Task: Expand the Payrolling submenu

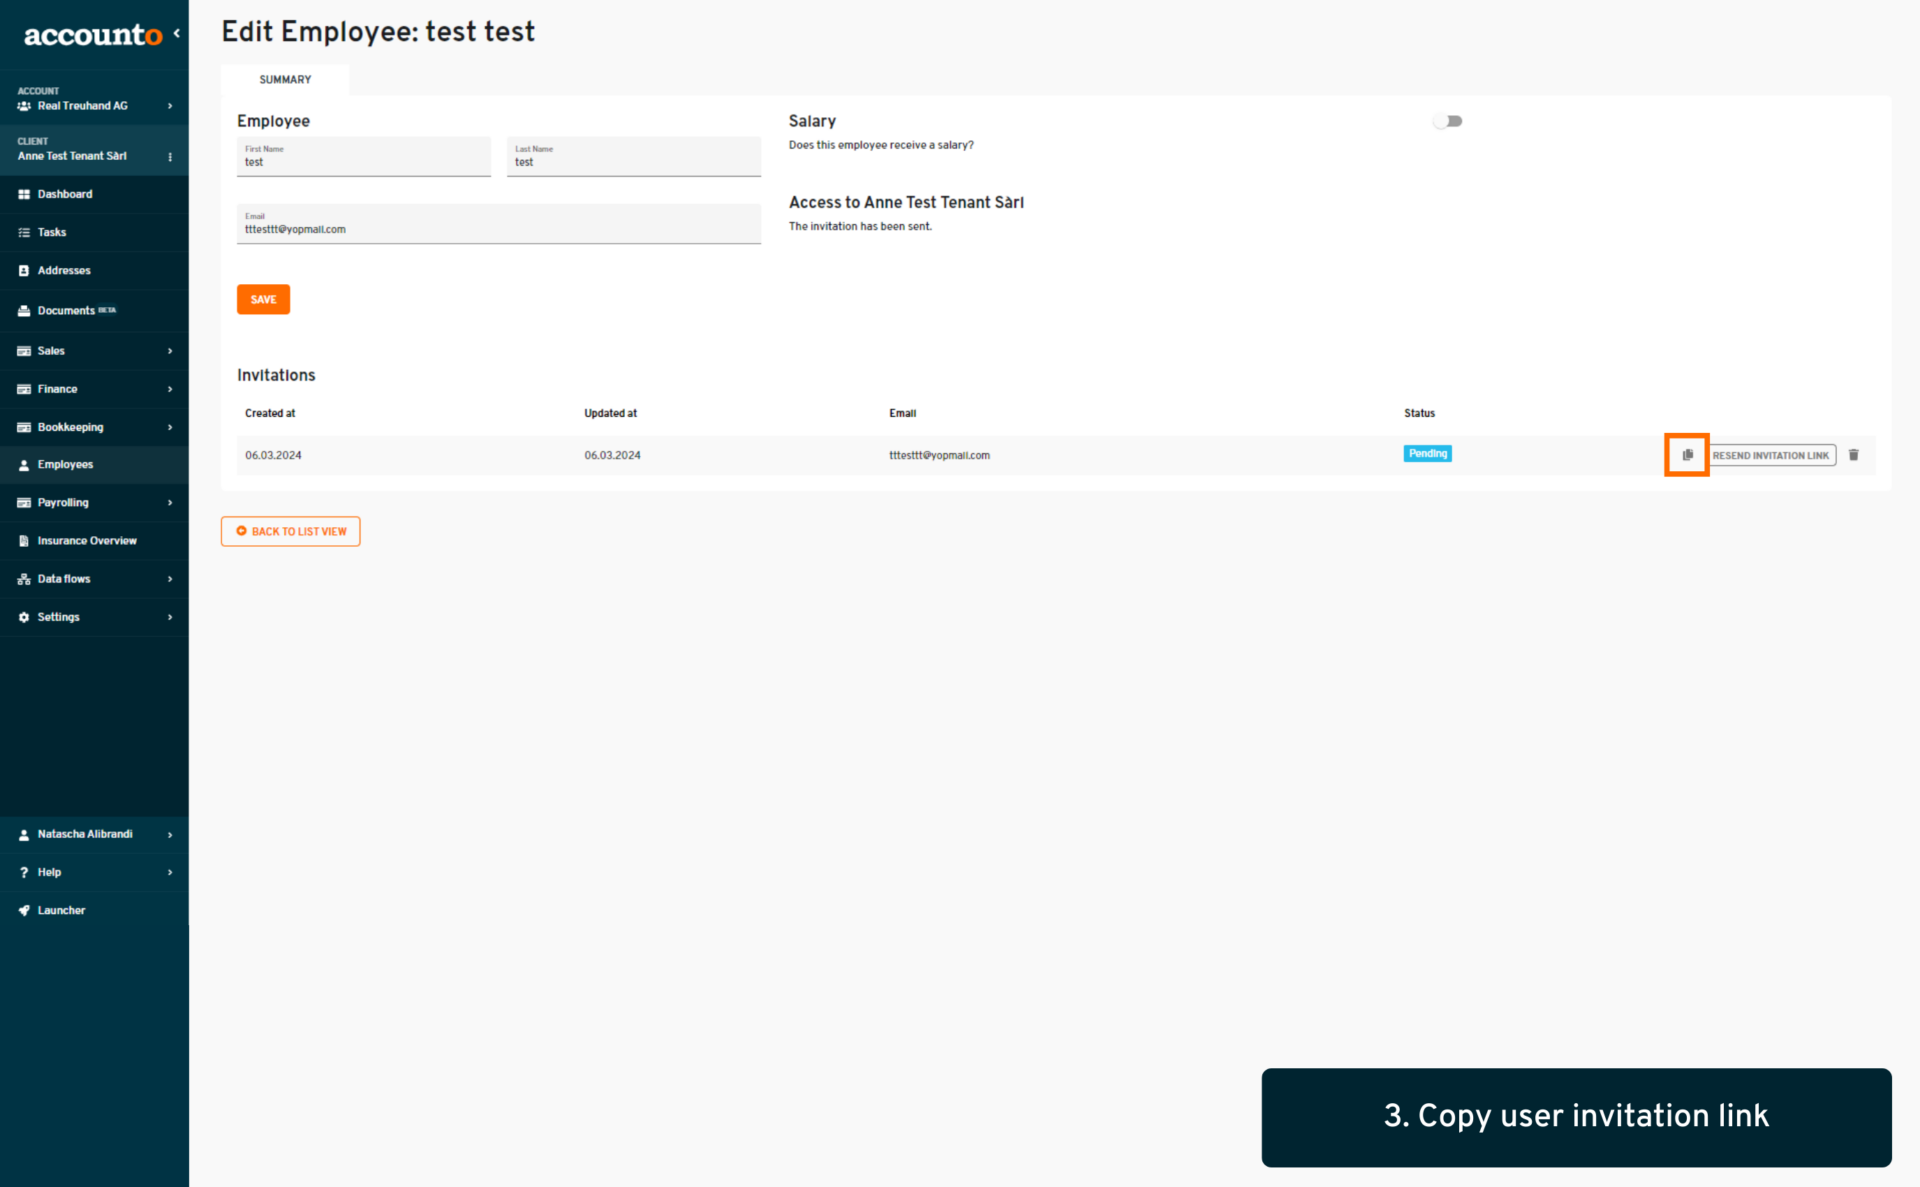Action: (x=170, y=503)
